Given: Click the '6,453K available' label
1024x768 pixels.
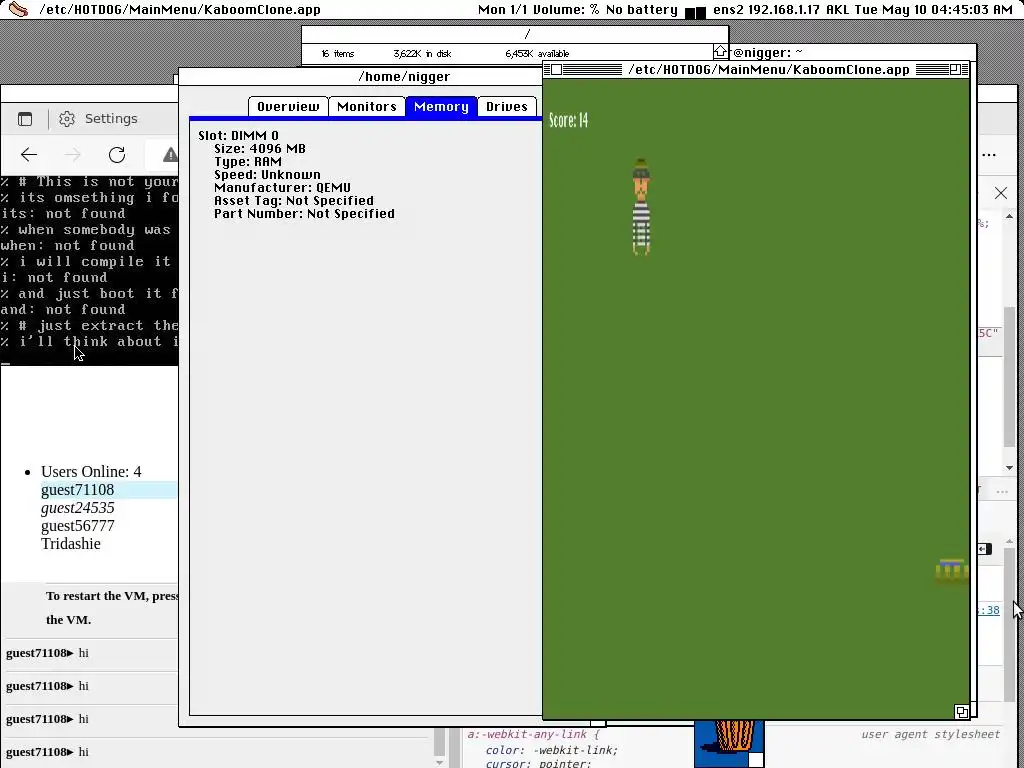Looking at the screenshot, I should coord(537,54).
